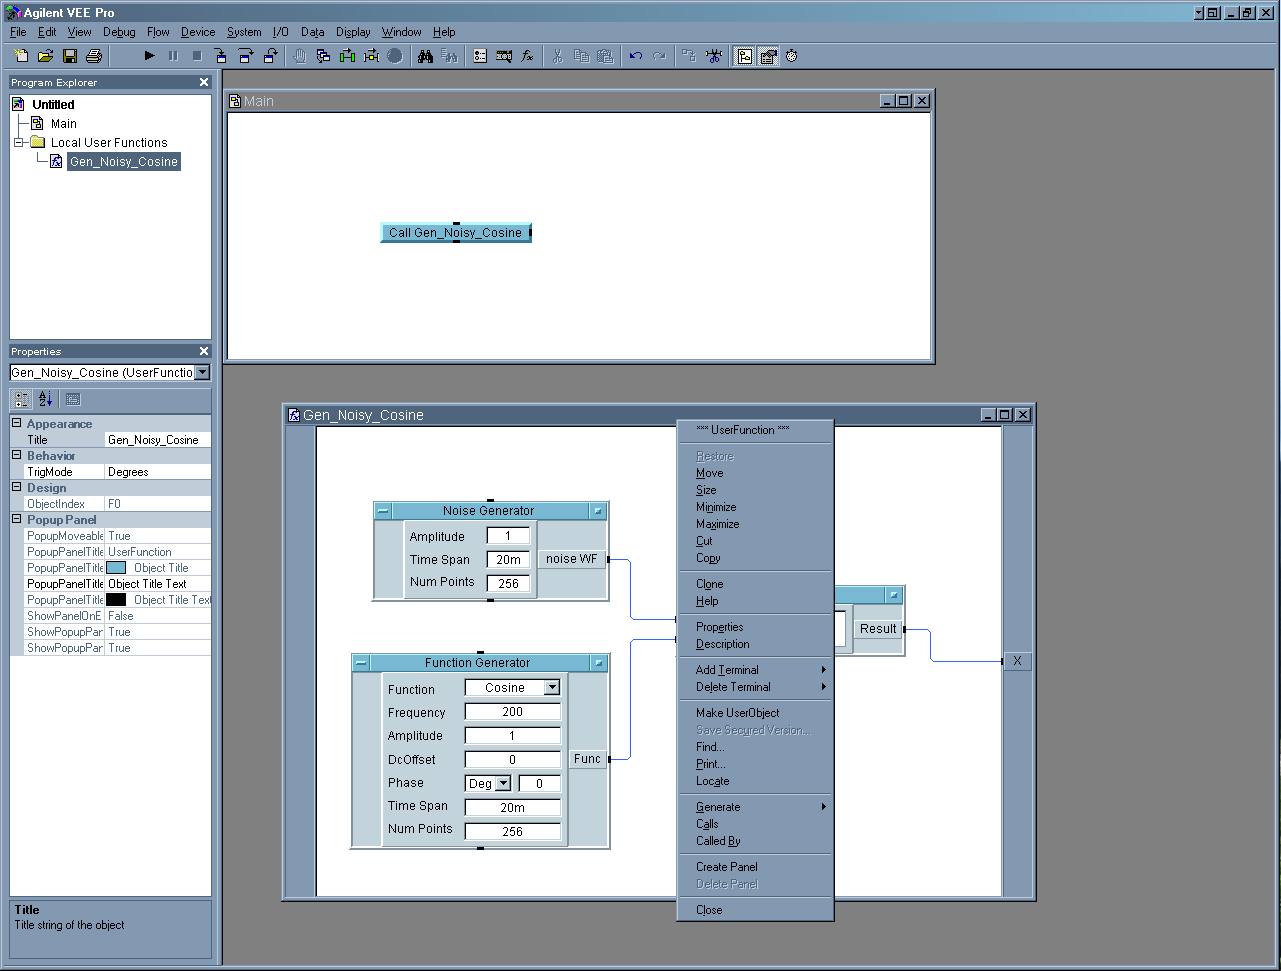Toggle categorized view in Properties panel
The width and height of the screenshot is (1281, 971).
tap(22, 399)
